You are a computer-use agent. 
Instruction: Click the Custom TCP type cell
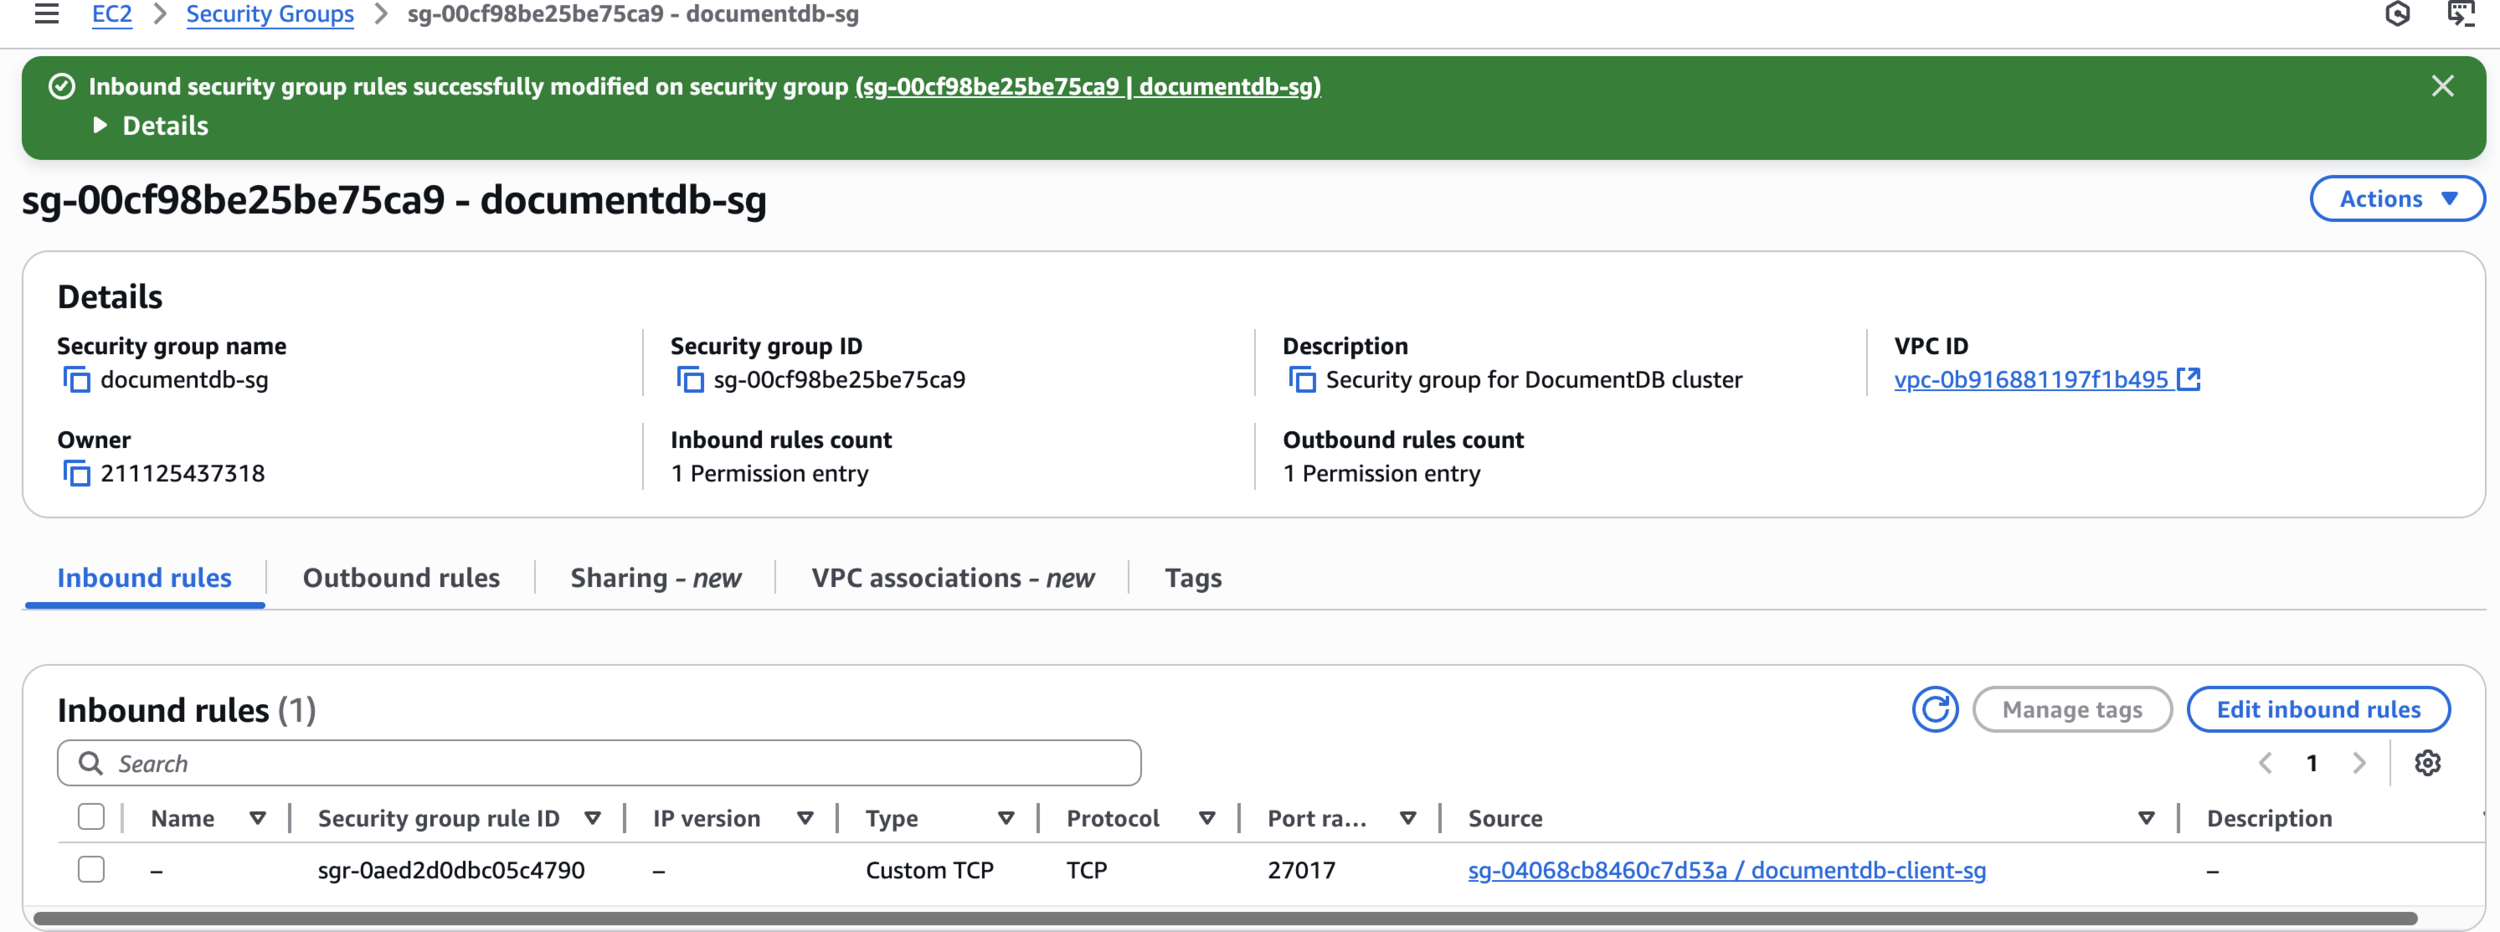[x=929, y=871]
